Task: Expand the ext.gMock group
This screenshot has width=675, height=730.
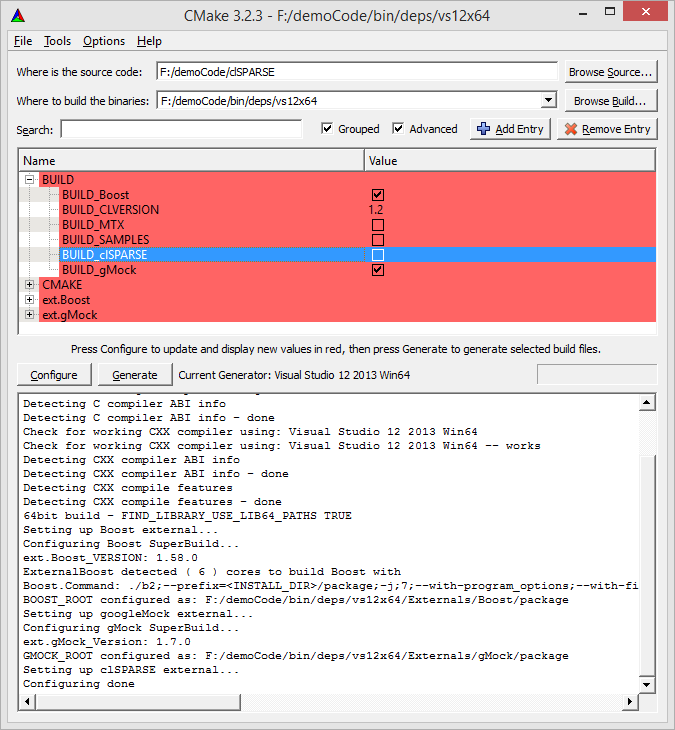Action: [29, 315]
